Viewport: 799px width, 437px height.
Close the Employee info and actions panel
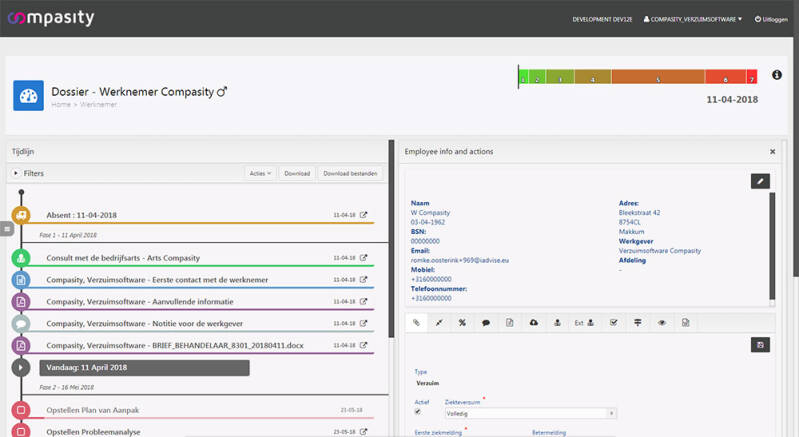pos(772,151)
